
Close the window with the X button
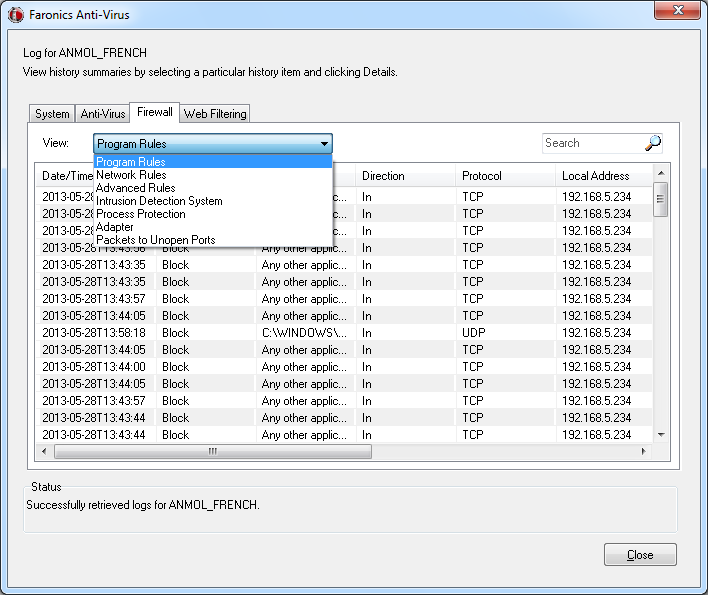tap(677, 10)
